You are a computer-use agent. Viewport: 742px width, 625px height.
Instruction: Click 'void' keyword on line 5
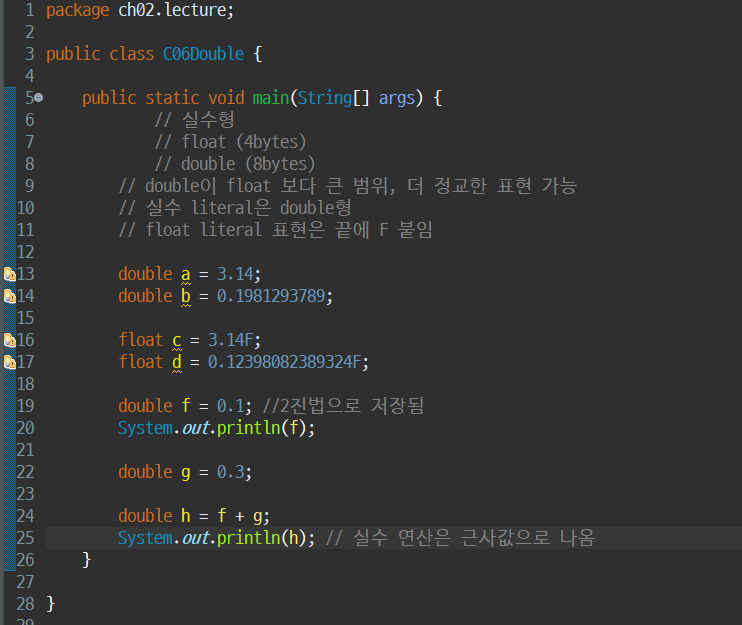click(226, 98)
